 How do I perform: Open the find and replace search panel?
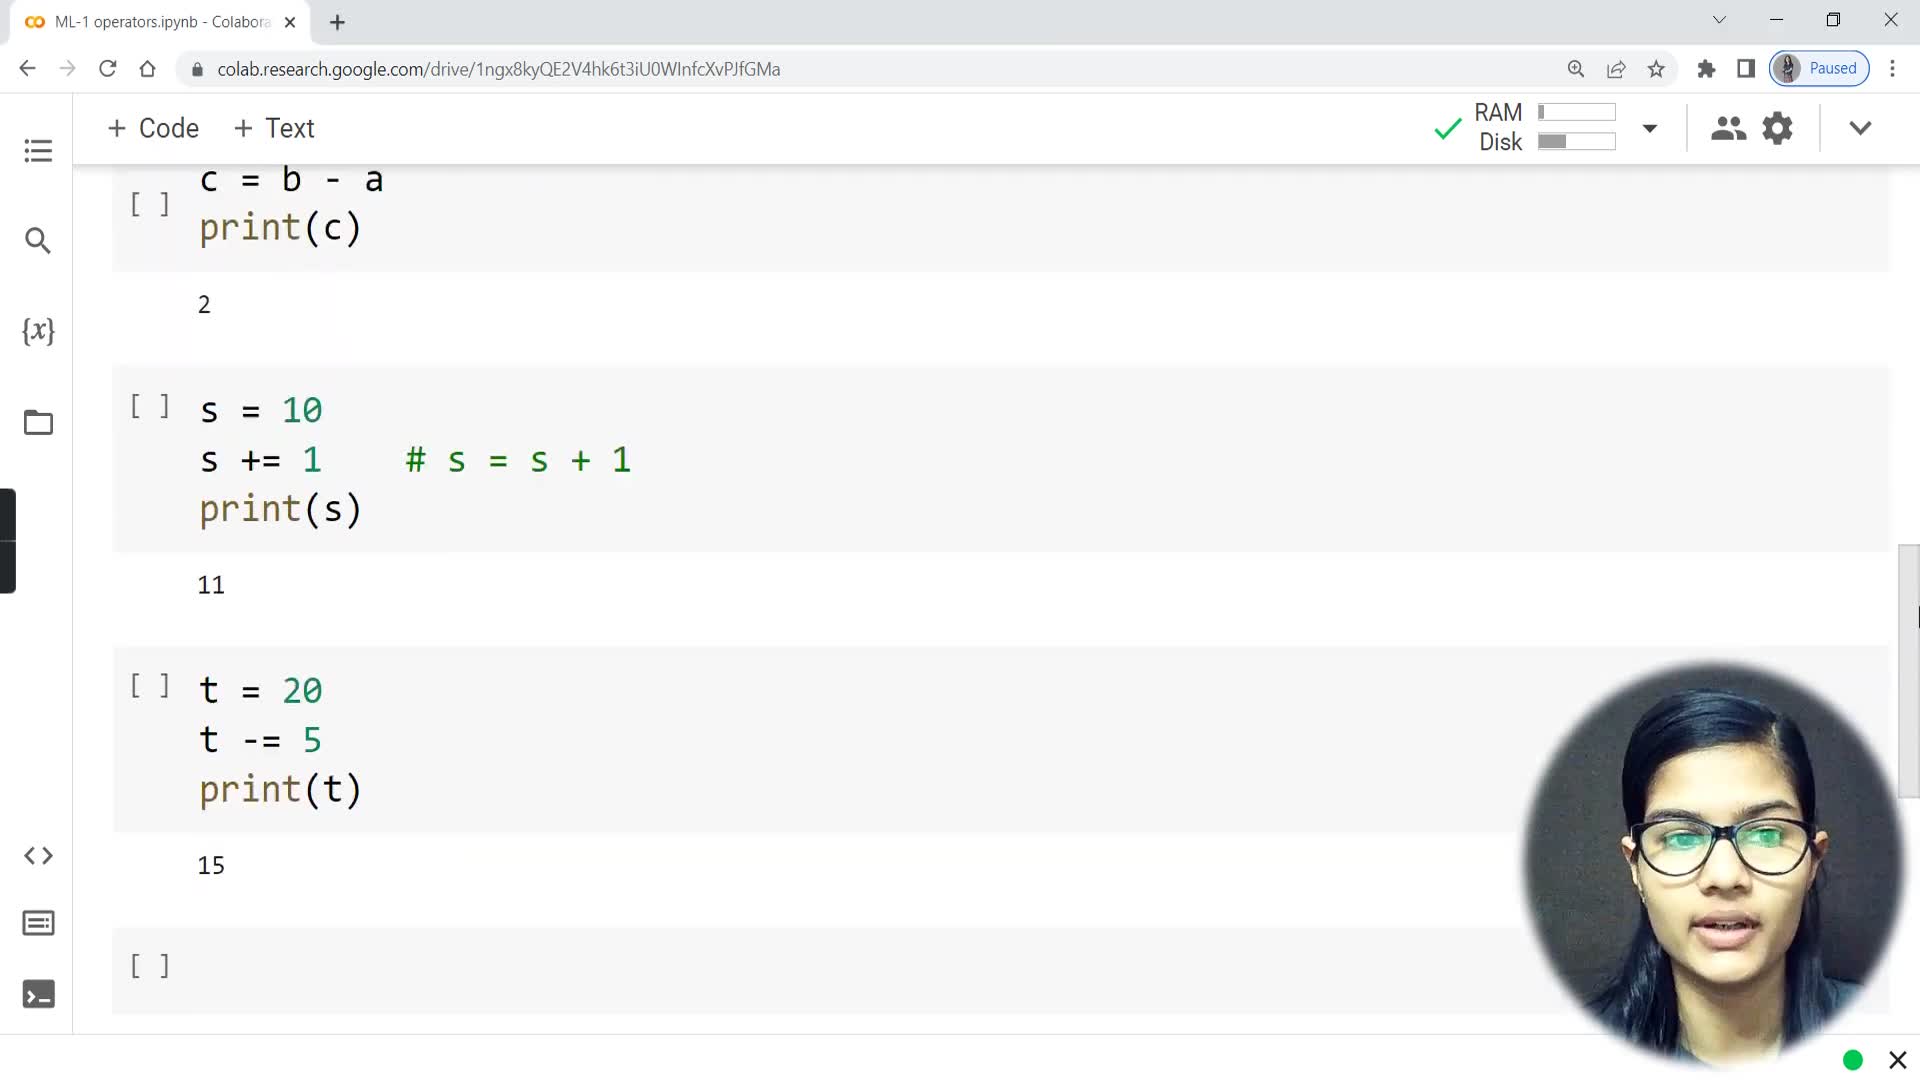point(38,241)
